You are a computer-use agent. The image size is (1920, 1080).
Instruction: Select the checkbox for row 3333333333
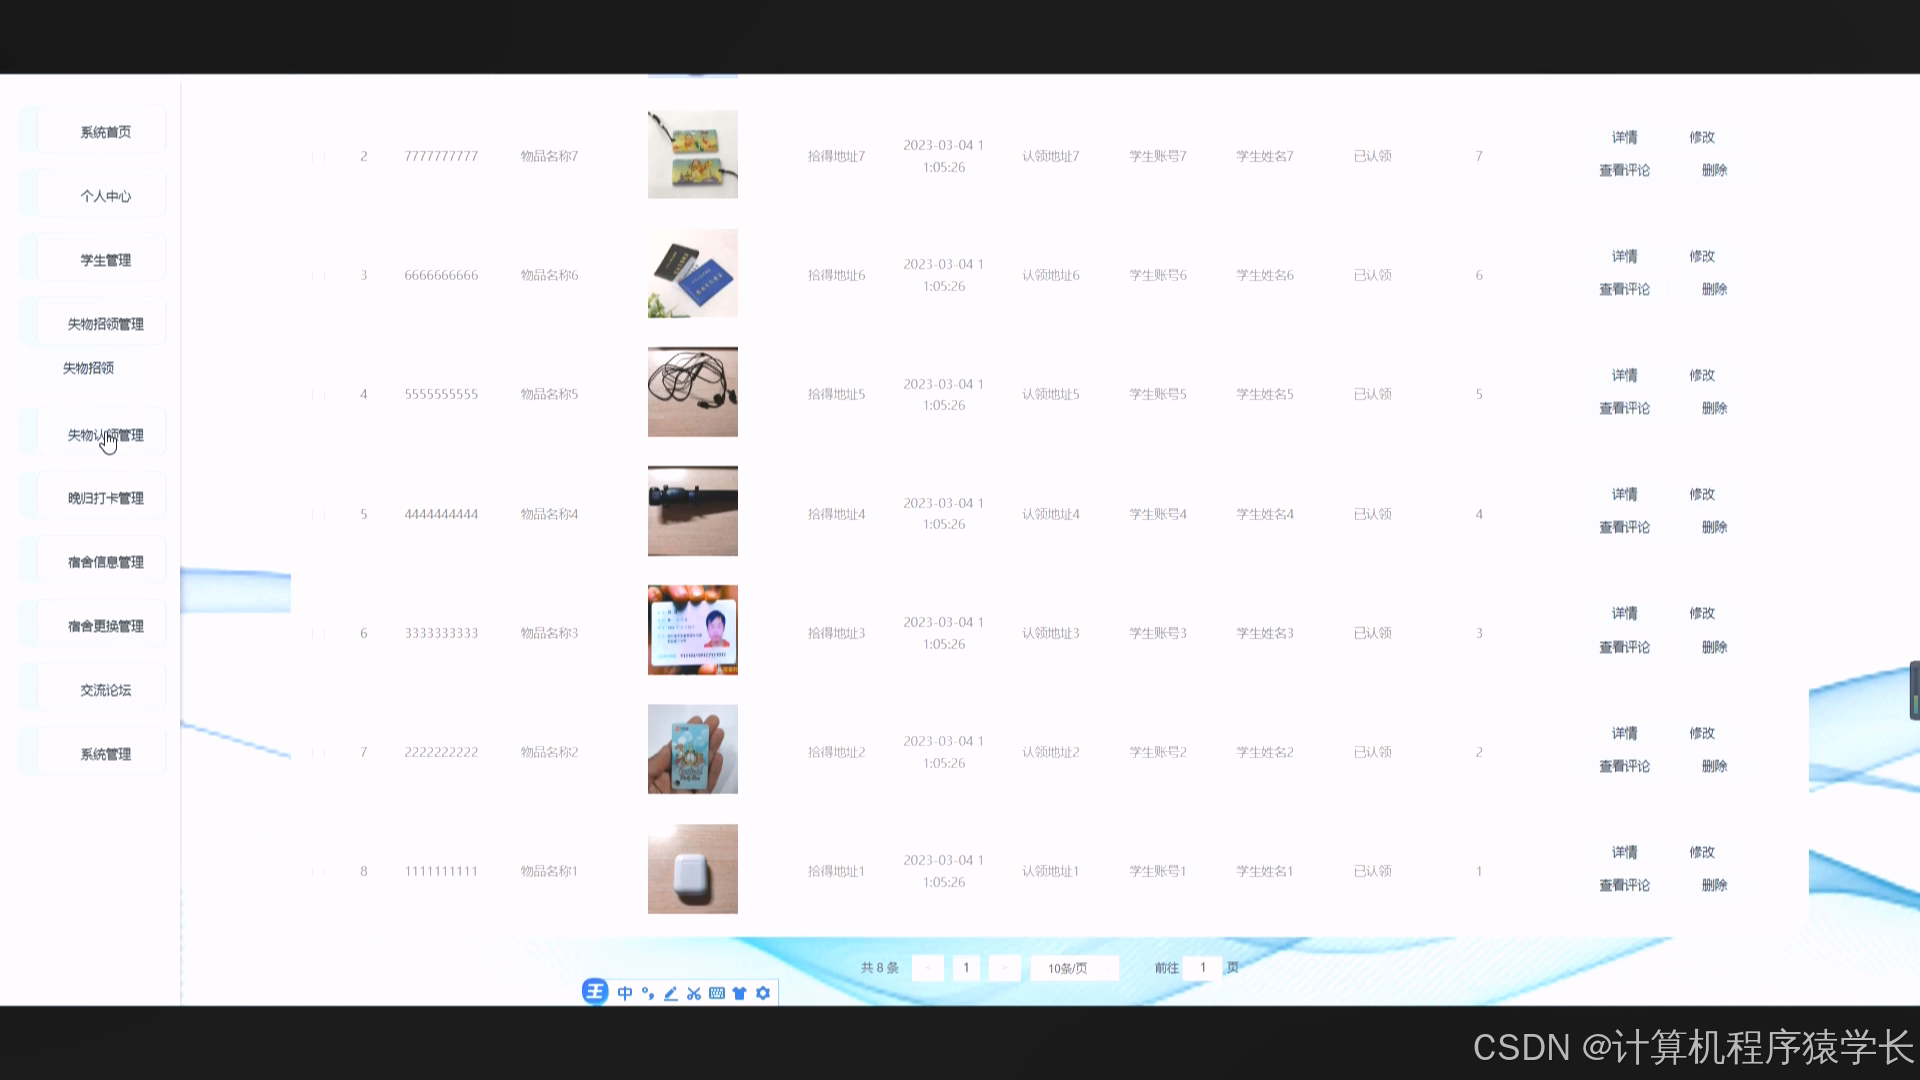(x=318, y=633)
